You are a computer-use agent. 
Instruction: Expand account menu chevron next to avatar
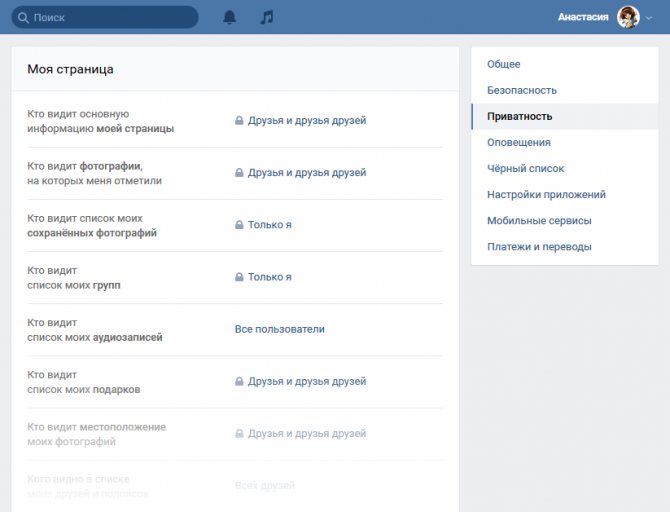click(x=649, y=18)
